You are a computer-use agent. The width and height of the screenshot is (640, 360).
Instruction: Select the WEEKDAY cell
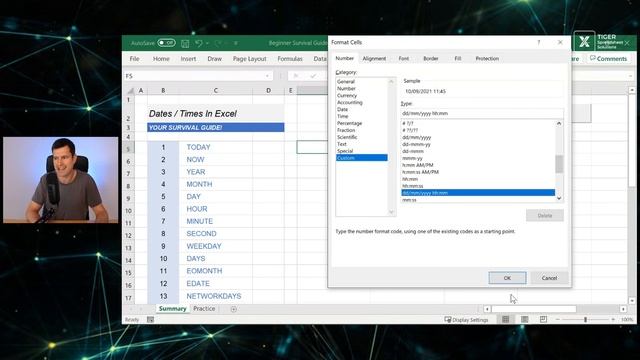tap(216, 246)
